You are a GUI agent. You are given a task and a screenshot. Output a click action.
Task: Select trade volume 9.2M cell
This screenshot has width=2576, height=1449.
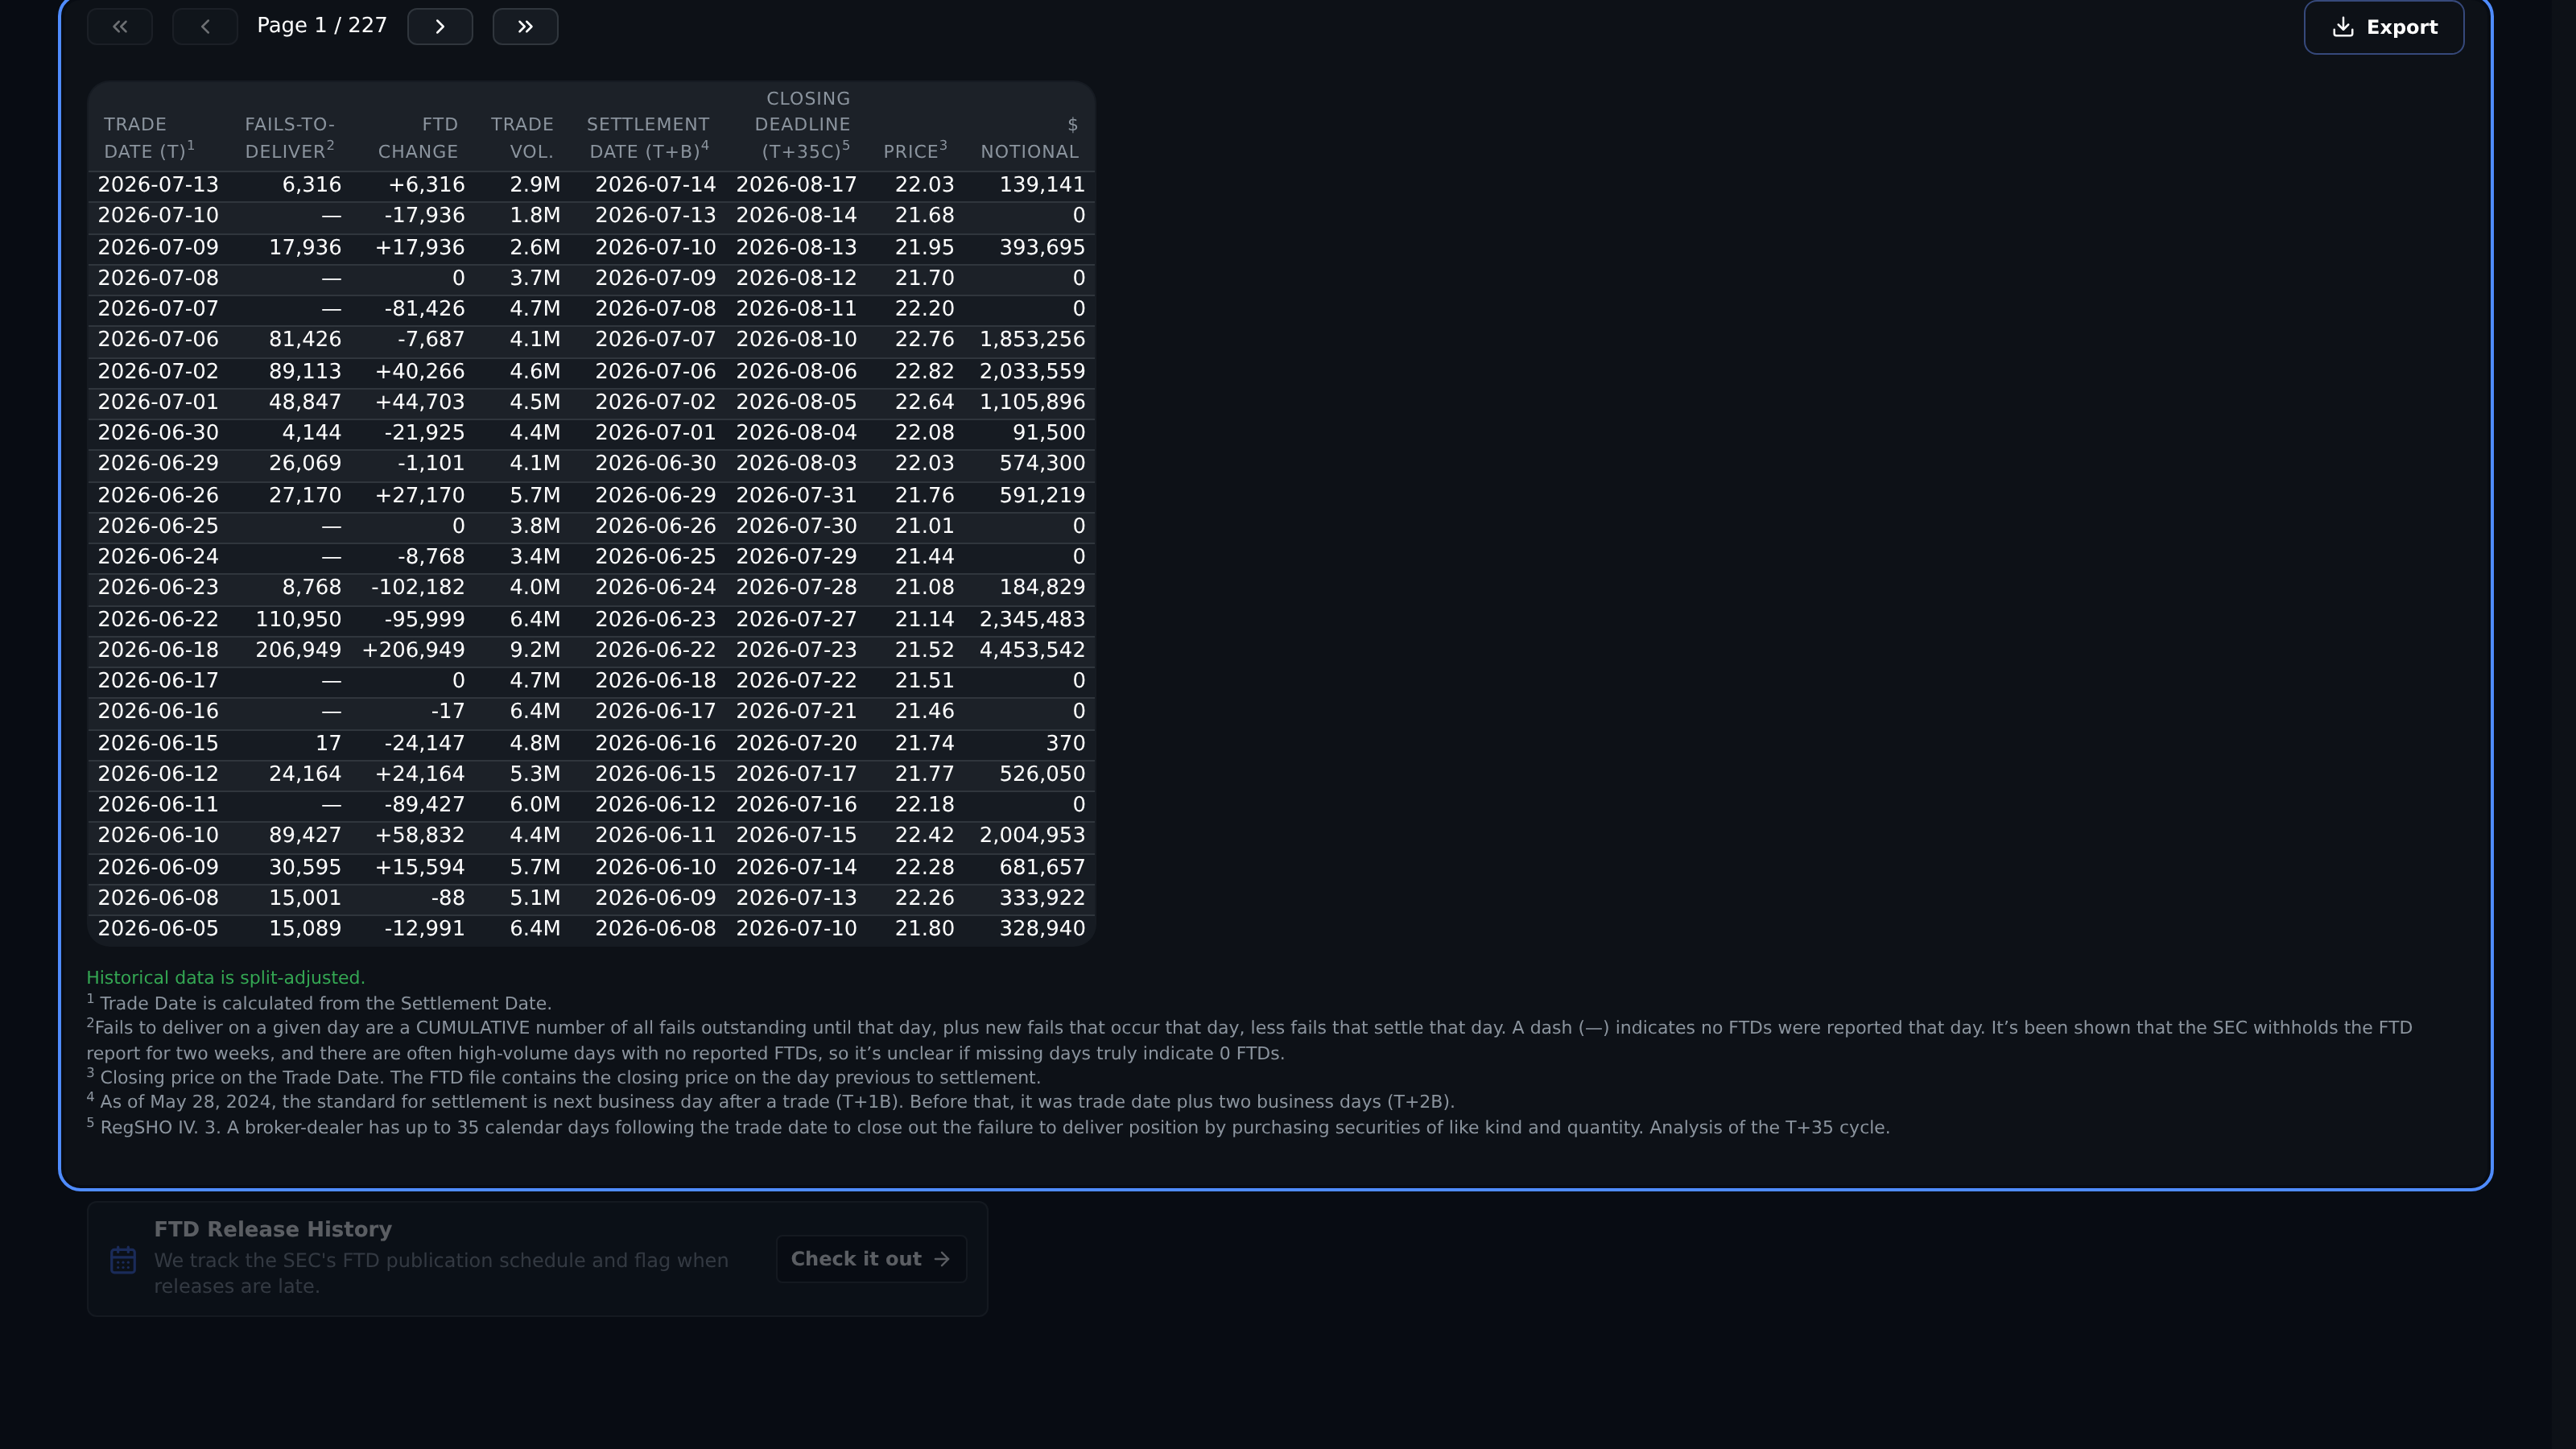535,650
